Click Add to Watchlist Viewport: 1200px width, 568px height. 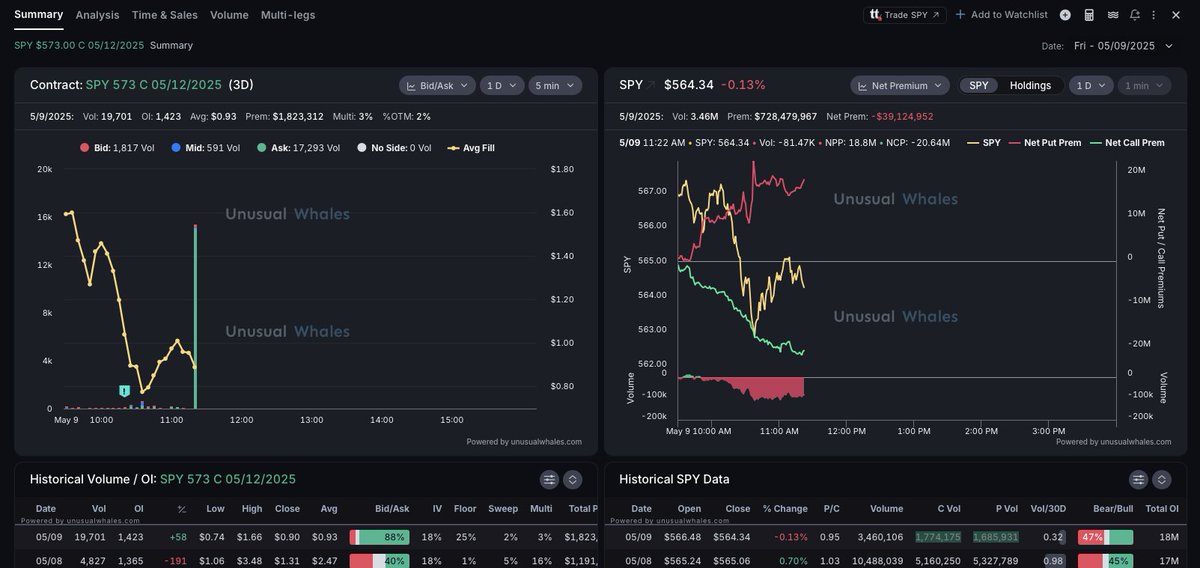(1001, 15)
